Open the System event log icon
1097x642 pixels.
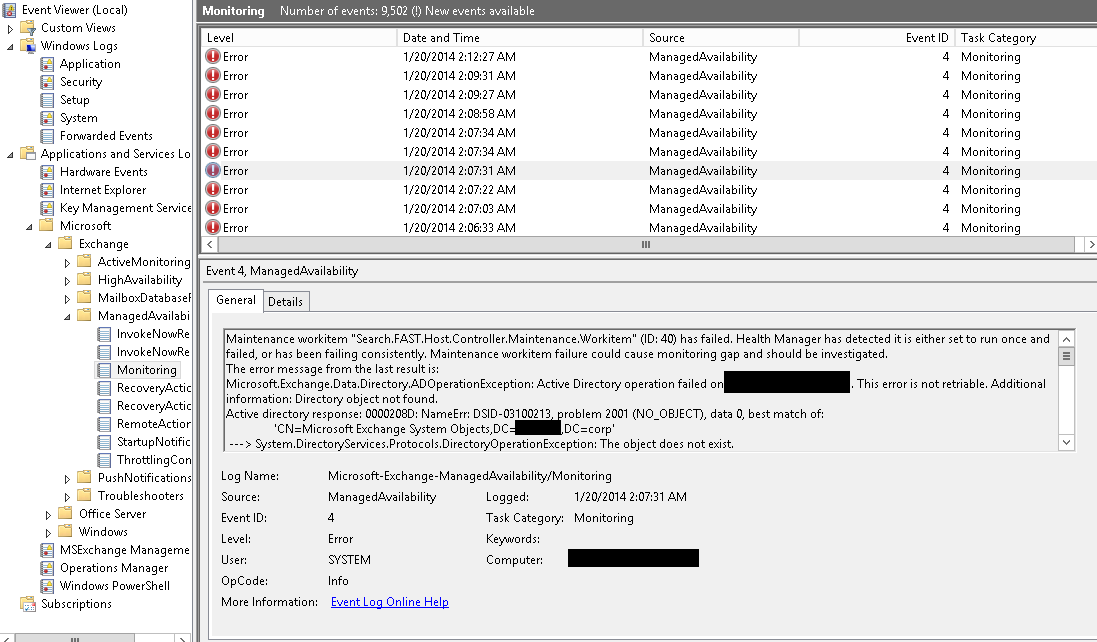pos(47,117)
